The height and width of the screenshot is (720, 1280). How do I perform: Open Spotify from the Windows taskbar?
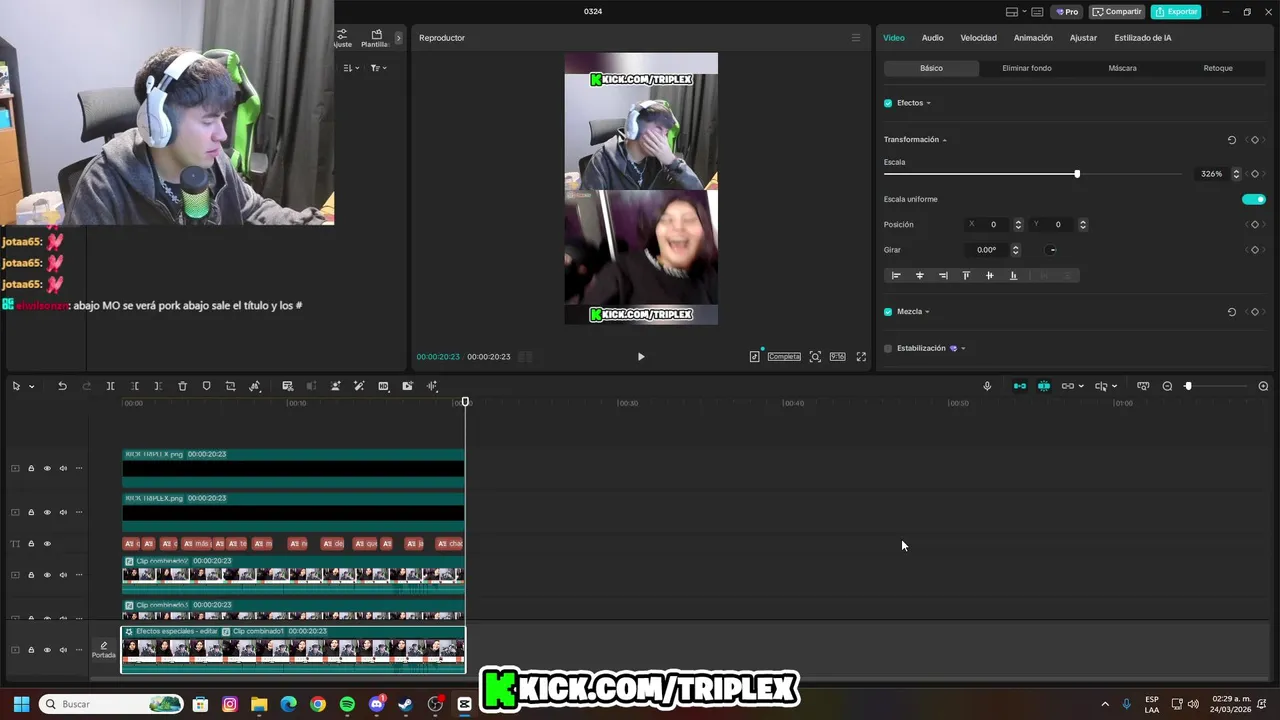pos(347,704)
